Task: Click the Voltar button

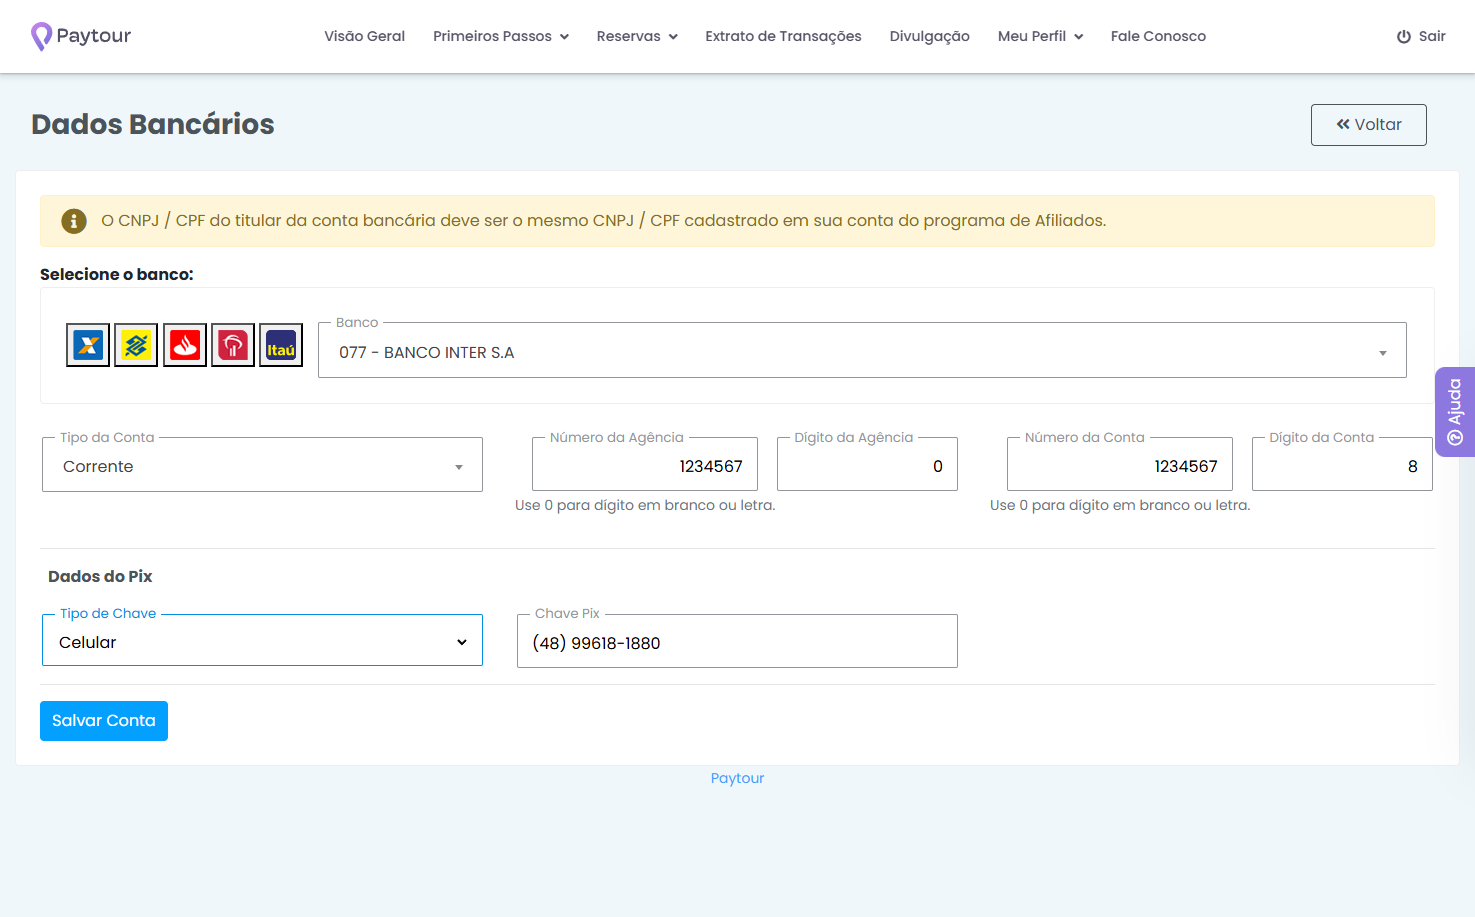Action: tap(1369, 125)
